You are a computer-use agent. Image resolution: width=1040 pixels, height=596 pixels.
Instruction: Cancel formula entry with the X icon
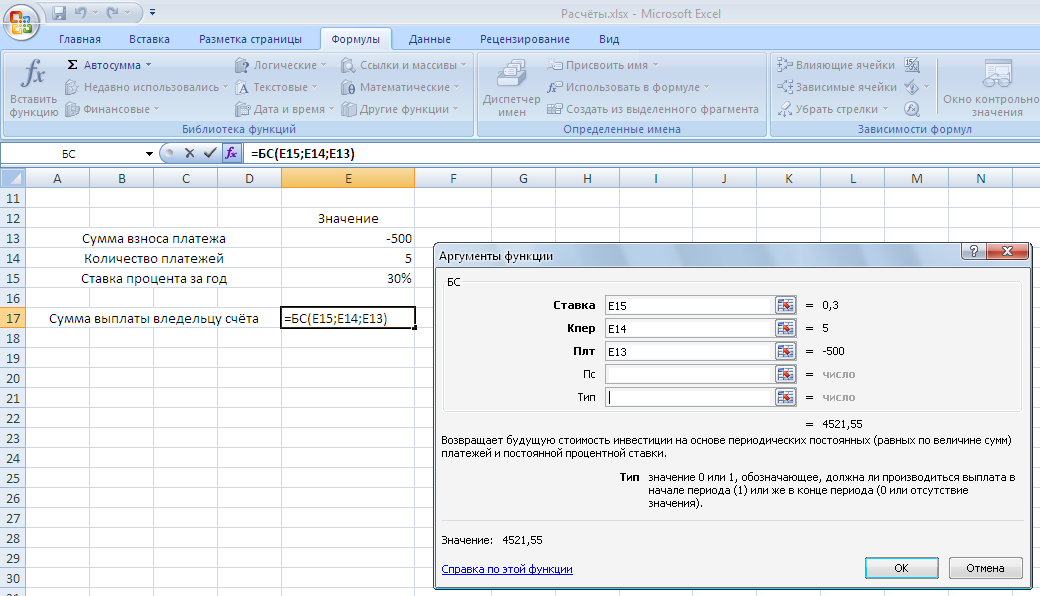click(189, 153)
